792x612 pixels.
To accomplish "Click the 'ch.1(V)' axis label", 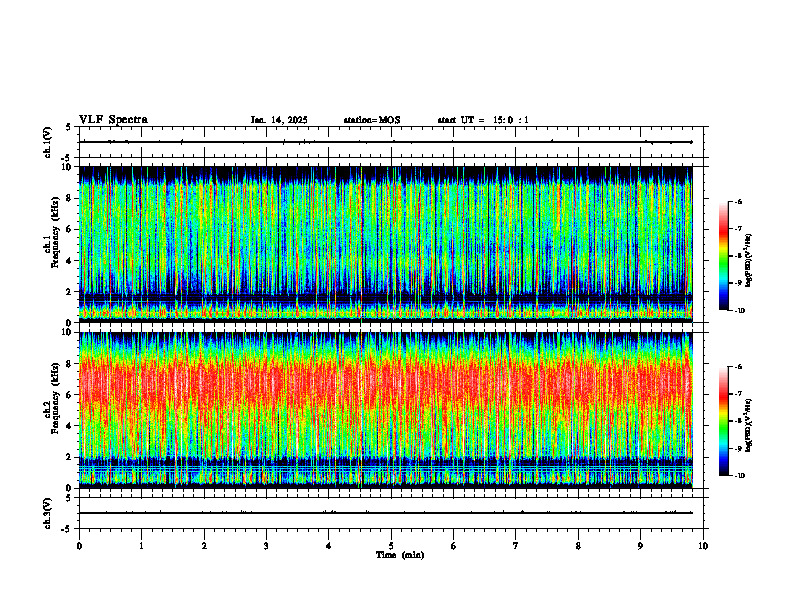I will (x=48, y=142).
